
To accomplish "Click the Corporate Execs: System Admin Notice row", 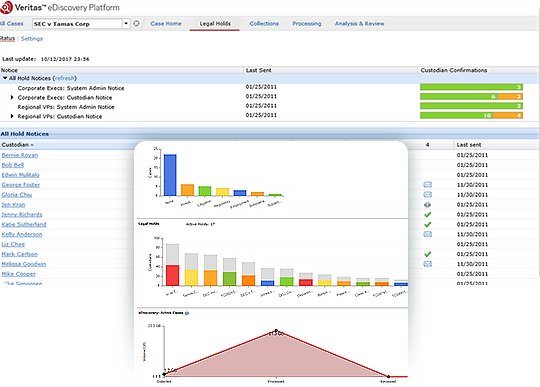I will click(x=269, y=88).
